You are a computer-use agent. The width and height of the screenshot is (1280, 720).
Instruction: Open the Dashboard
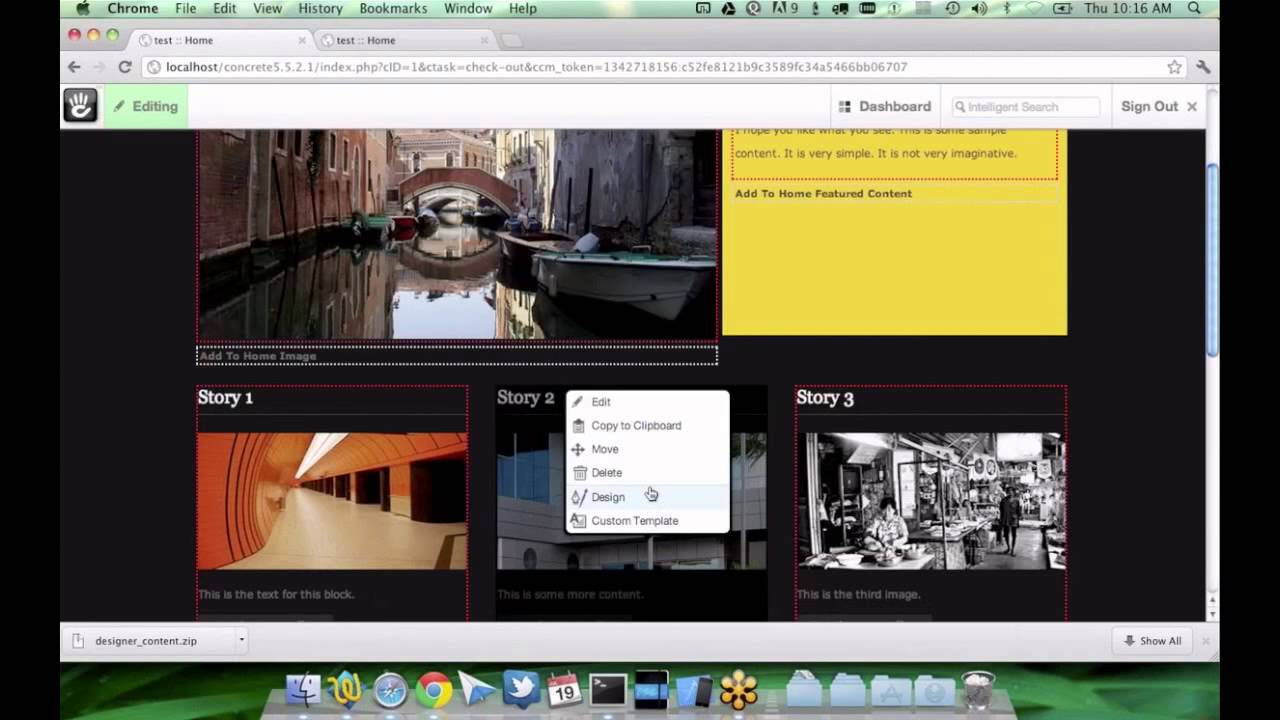[885, 106]
